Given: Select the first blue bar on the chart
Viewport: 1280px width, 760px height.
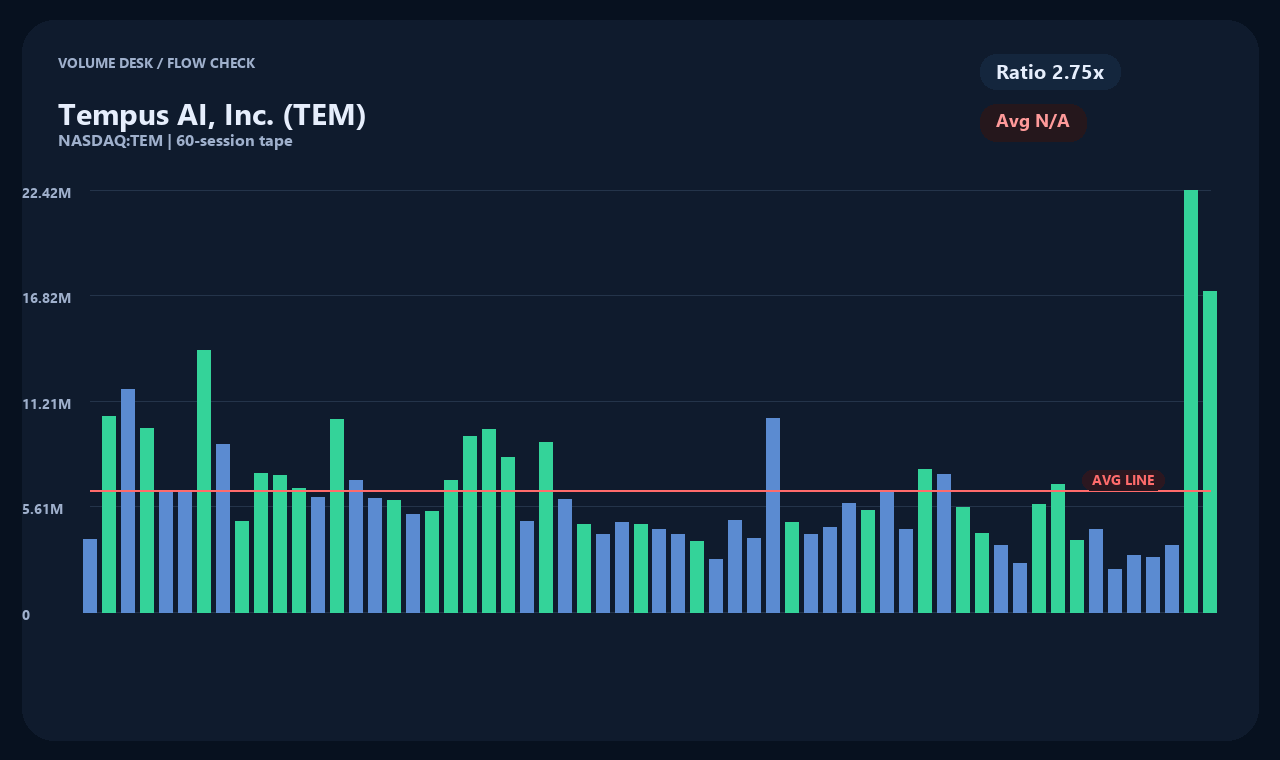Looking at the screenshot, I should point(90,576).
